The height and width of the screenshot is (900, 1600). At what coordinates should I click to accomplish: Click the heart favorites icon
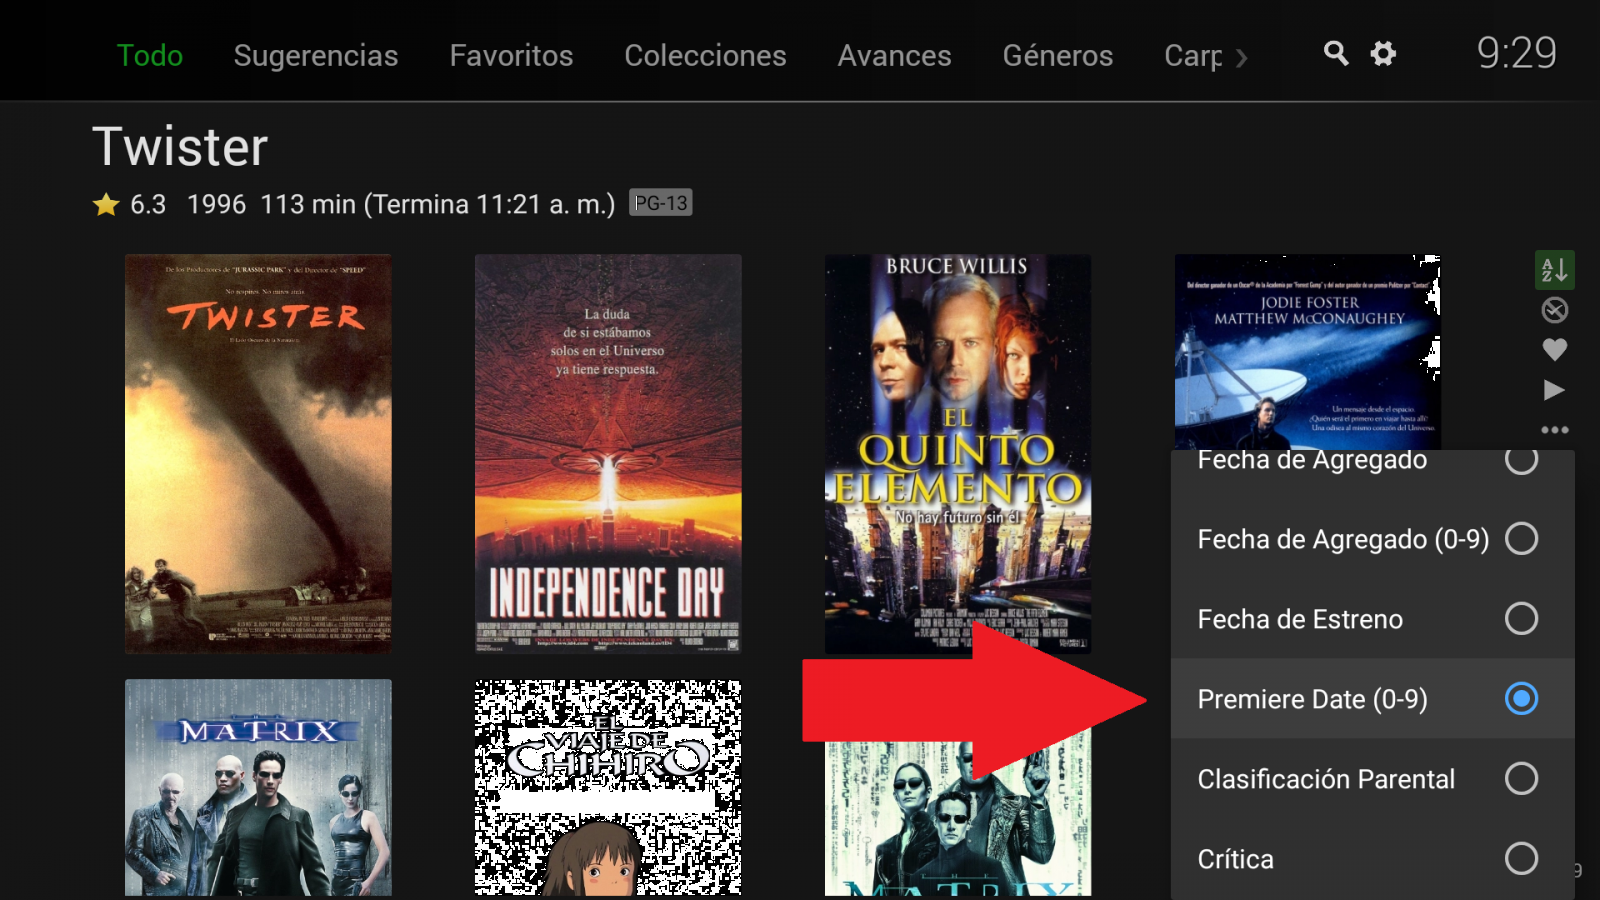[x=1554, y=350]
